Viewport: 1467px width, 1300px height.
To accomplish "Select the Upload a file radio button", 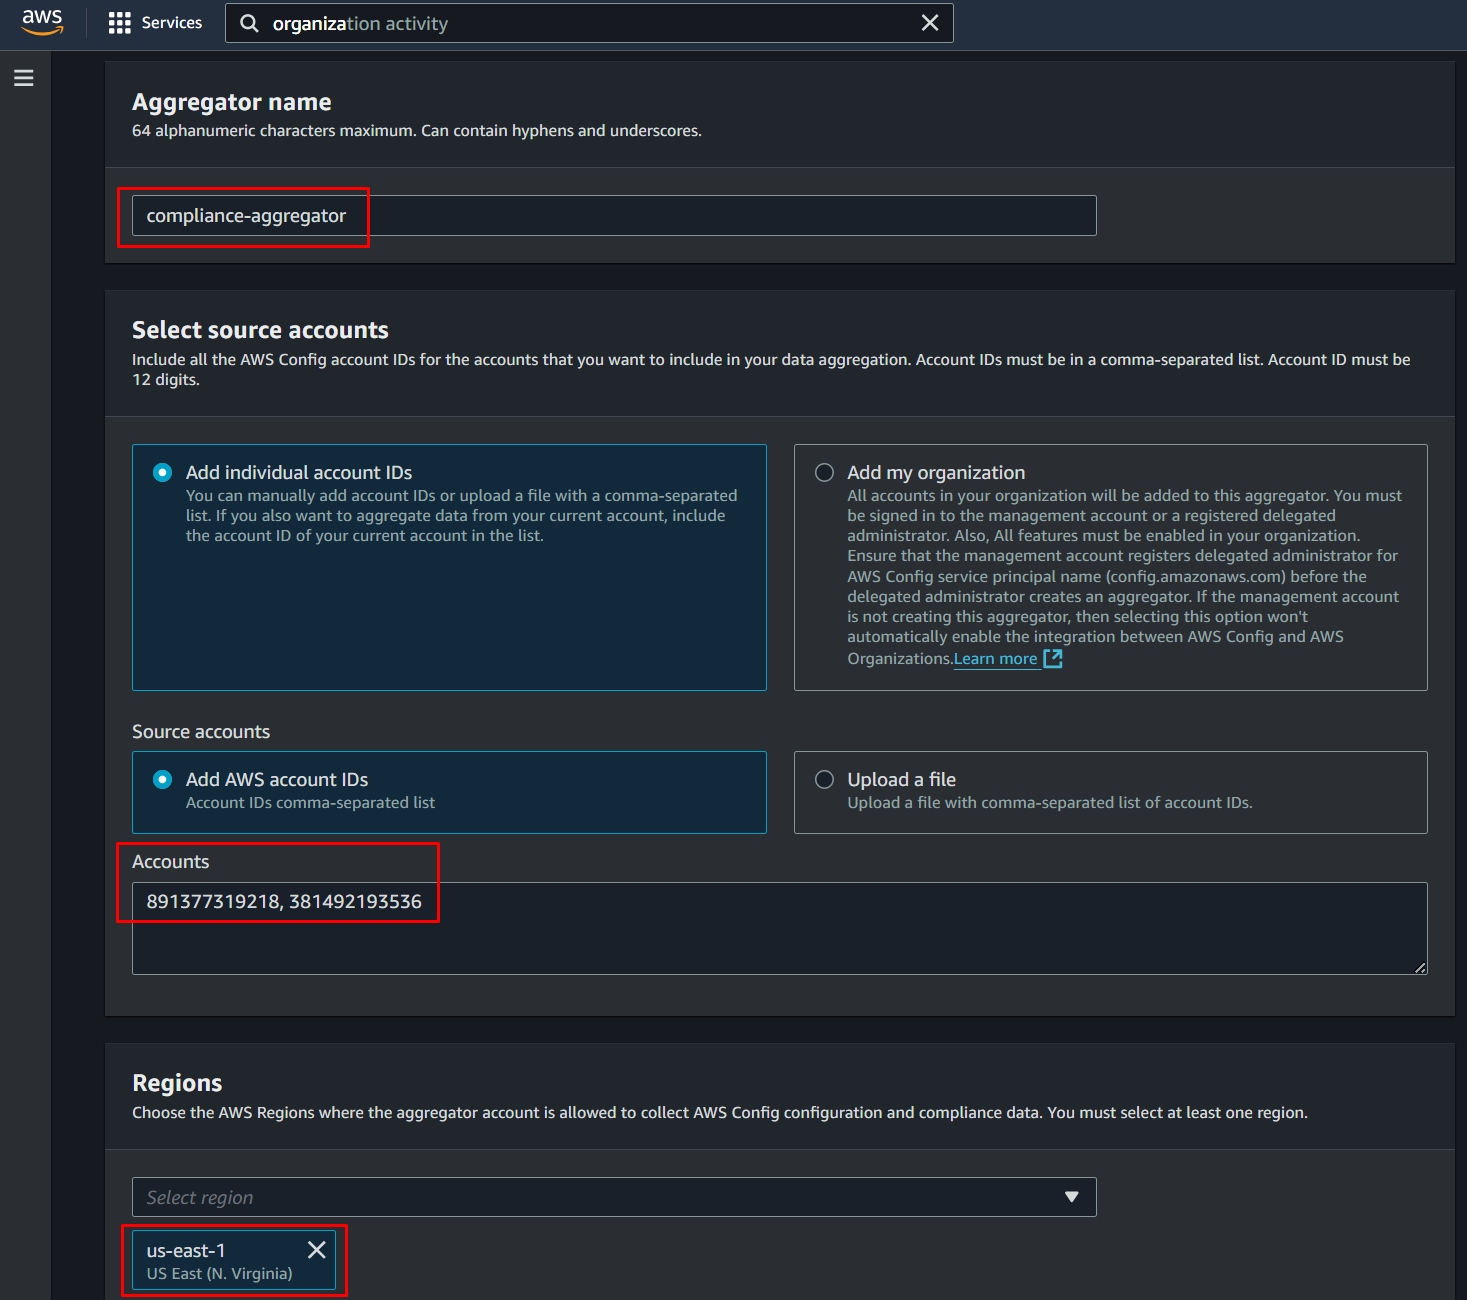I will point(824,780).
